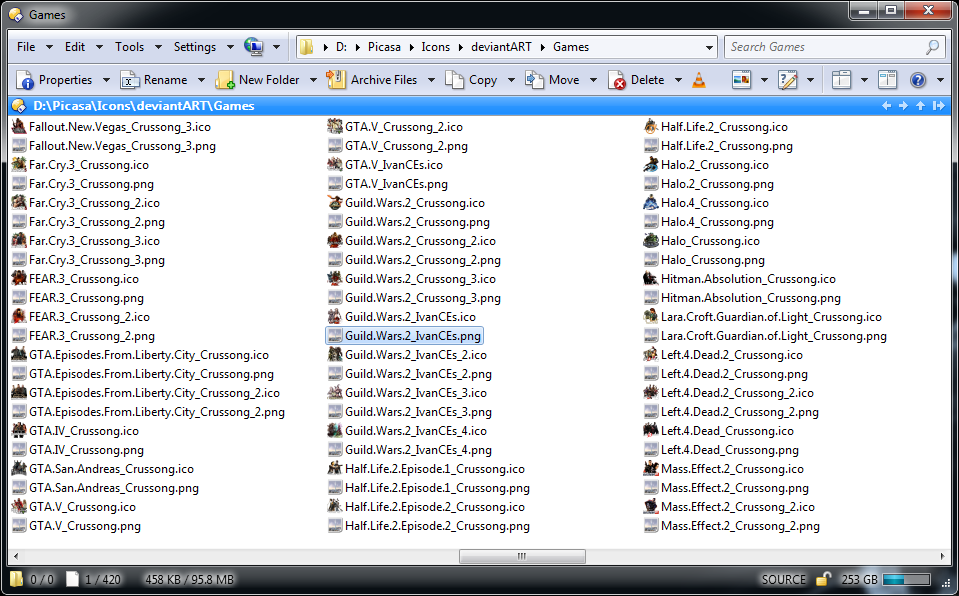959x596 pixels.
Task: Select Guild.Wars.2_IvanCEs.png file
Action: coord(404,335)
